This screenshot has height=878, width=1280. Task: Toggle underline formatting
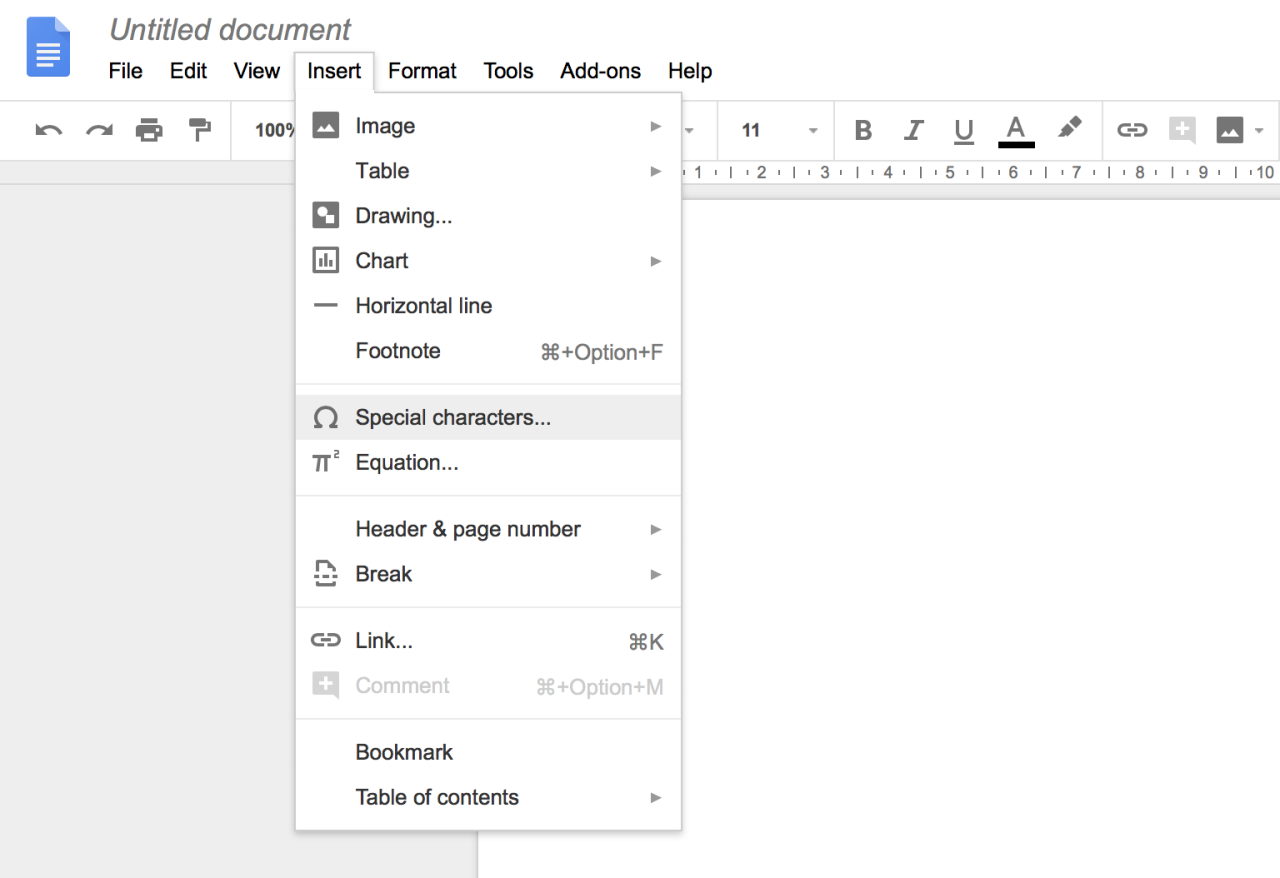(x=963, y=130)
